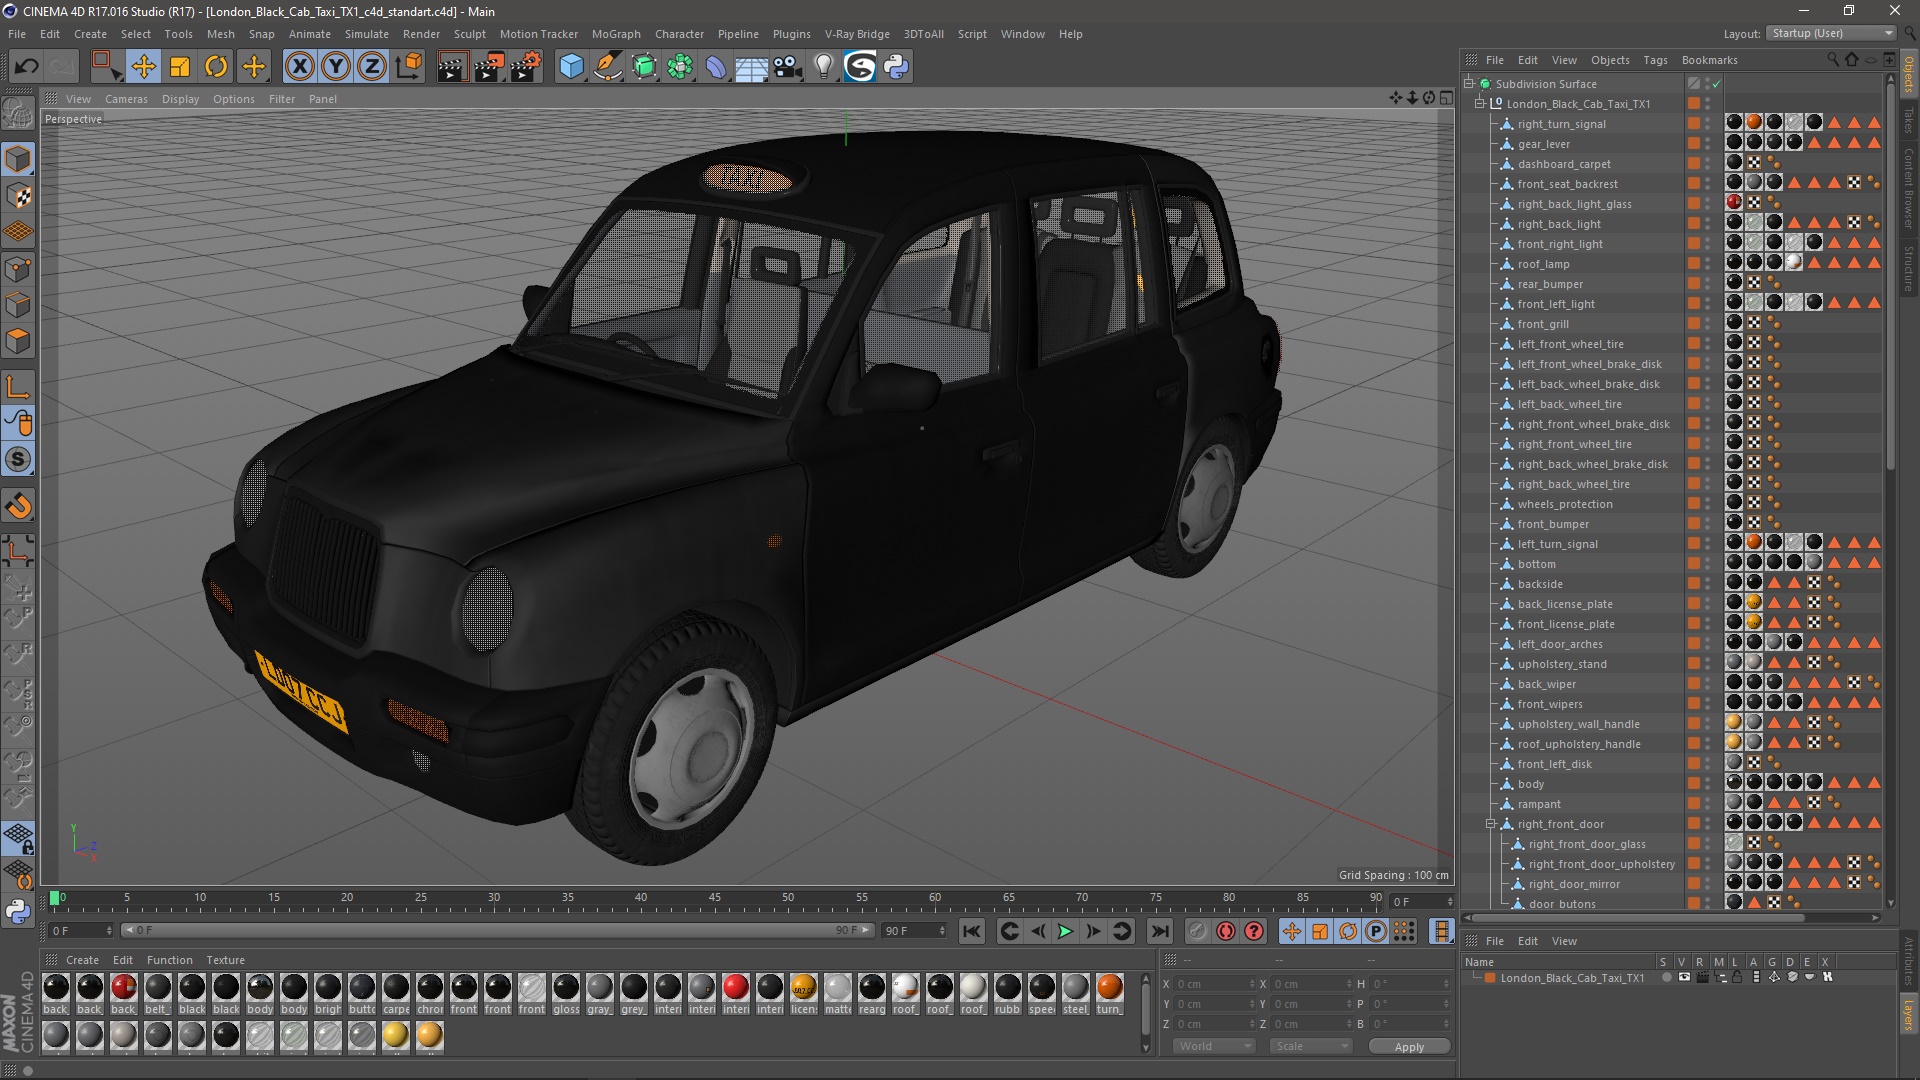Click the Play button on timeline
The width and height of the screenshot is (1920, 1080).
pyautogui.click(x=1065, y=931)
